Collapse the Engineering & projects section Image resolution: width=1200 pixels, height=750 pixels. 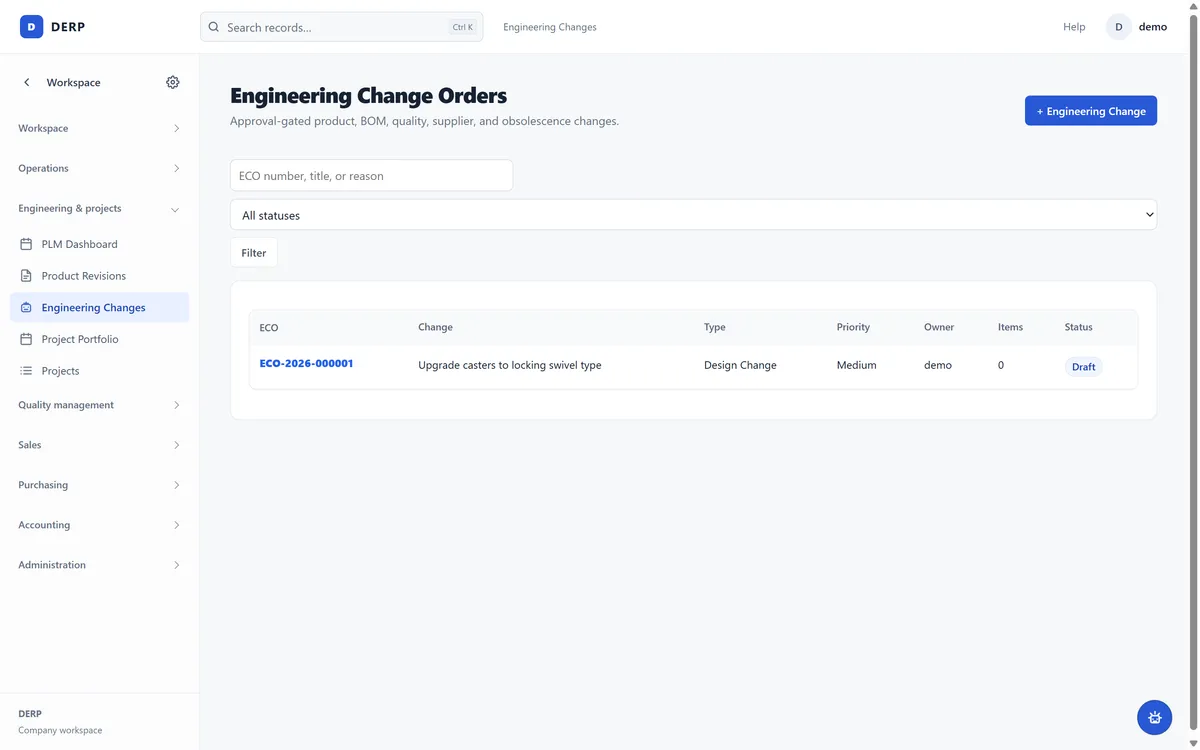(99, 208)
